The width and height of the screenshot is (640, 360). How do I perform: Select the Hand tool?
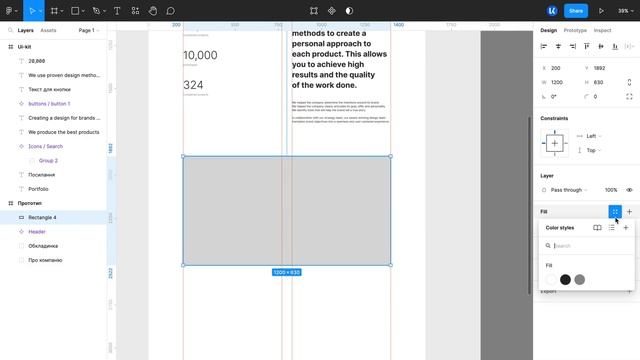[x=153, y=11]
